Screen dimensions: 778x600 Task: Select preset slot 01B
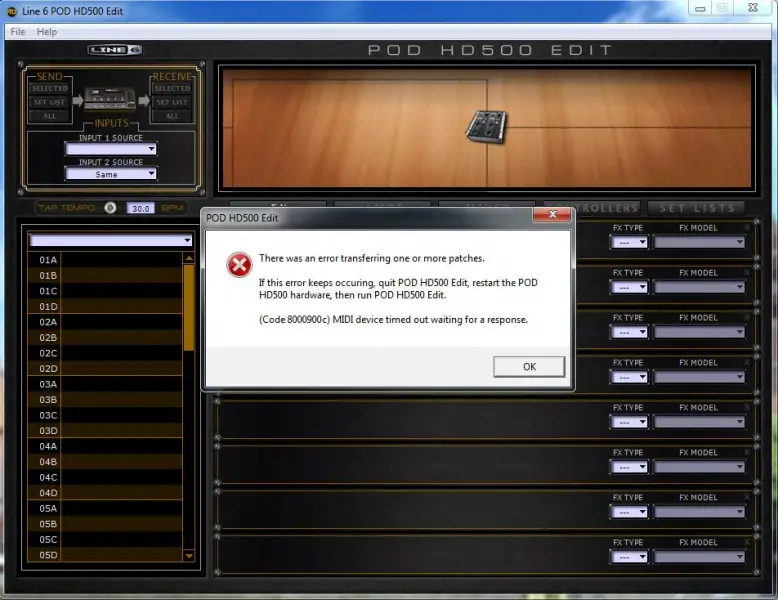(x=105, y=275)
